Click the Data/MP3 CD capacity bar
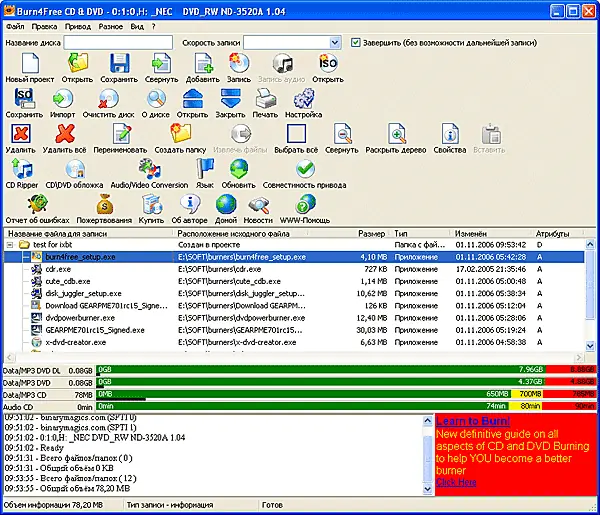Viewport: 600px width, 515px height. (x=346, y=394)
